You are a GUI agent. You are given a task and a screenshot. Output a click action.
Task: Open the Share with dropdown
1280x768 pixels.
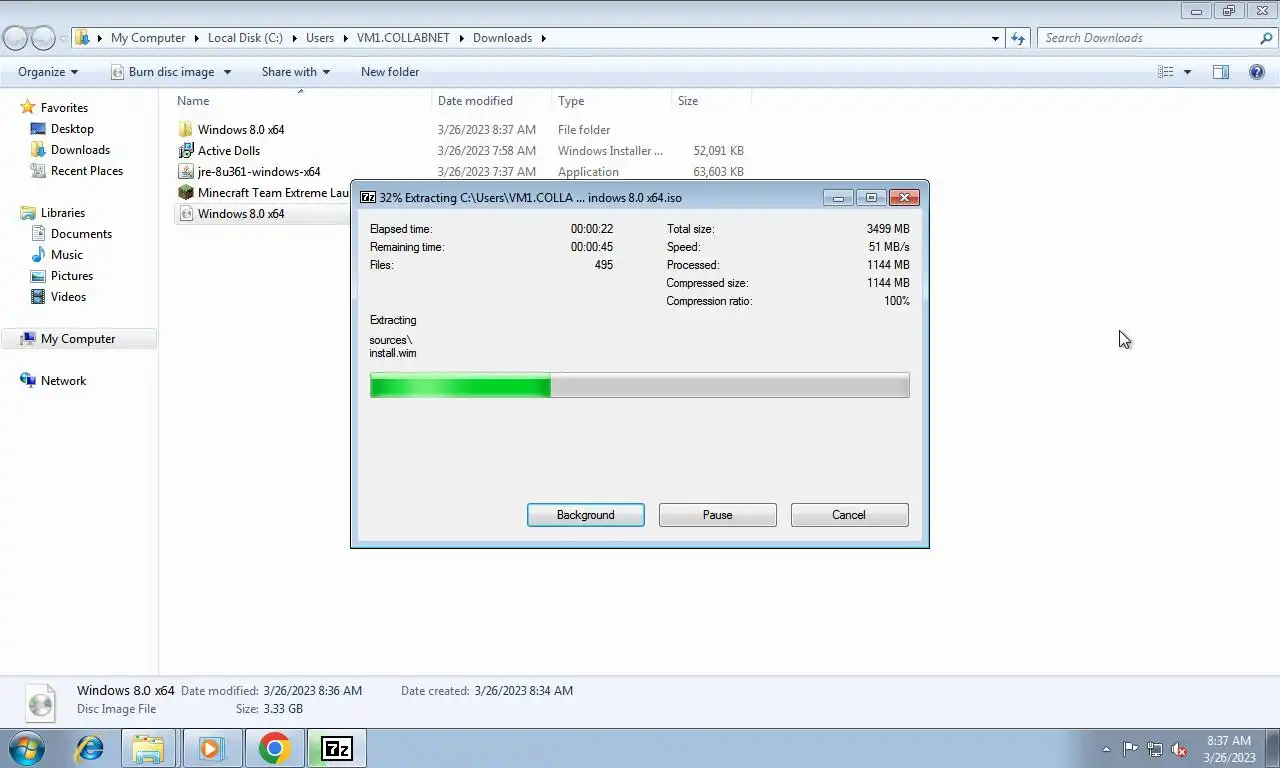pyautogui.click(x=295, y=72)
